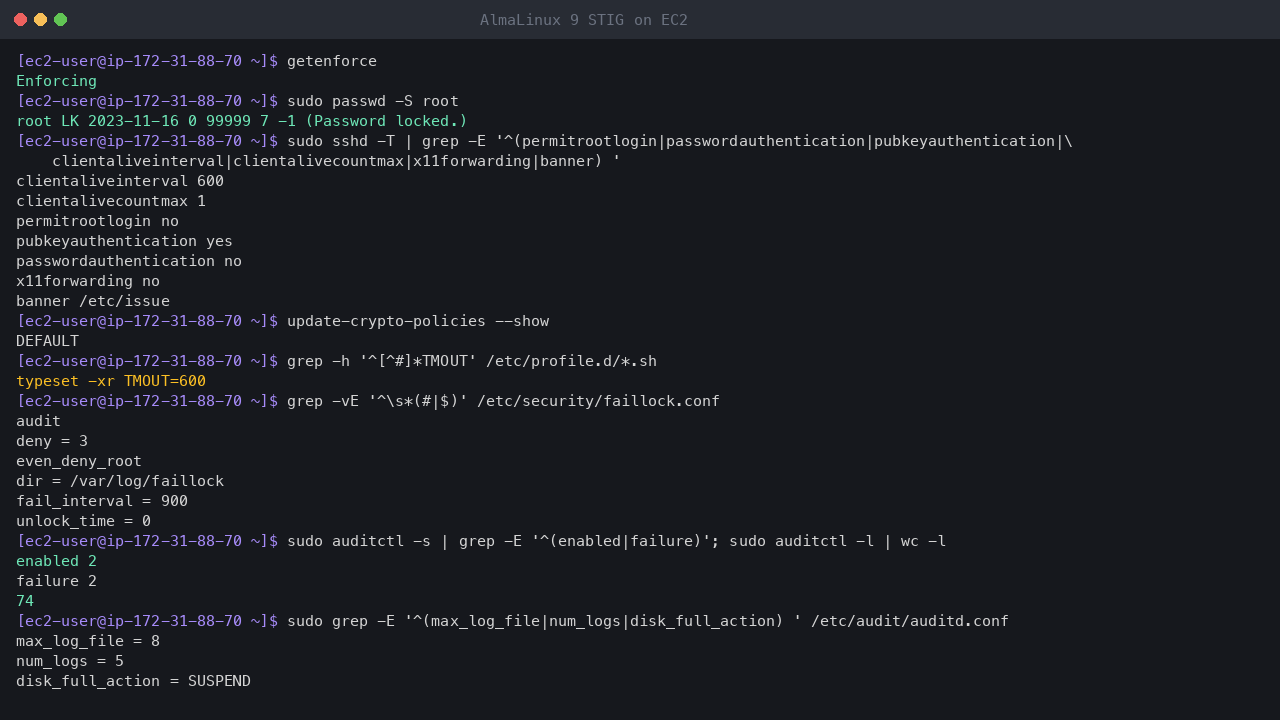Select the 'DEFAULT' crypto policy output
Viewport: 1280px width, 720px height.
(x=47, y=341)
